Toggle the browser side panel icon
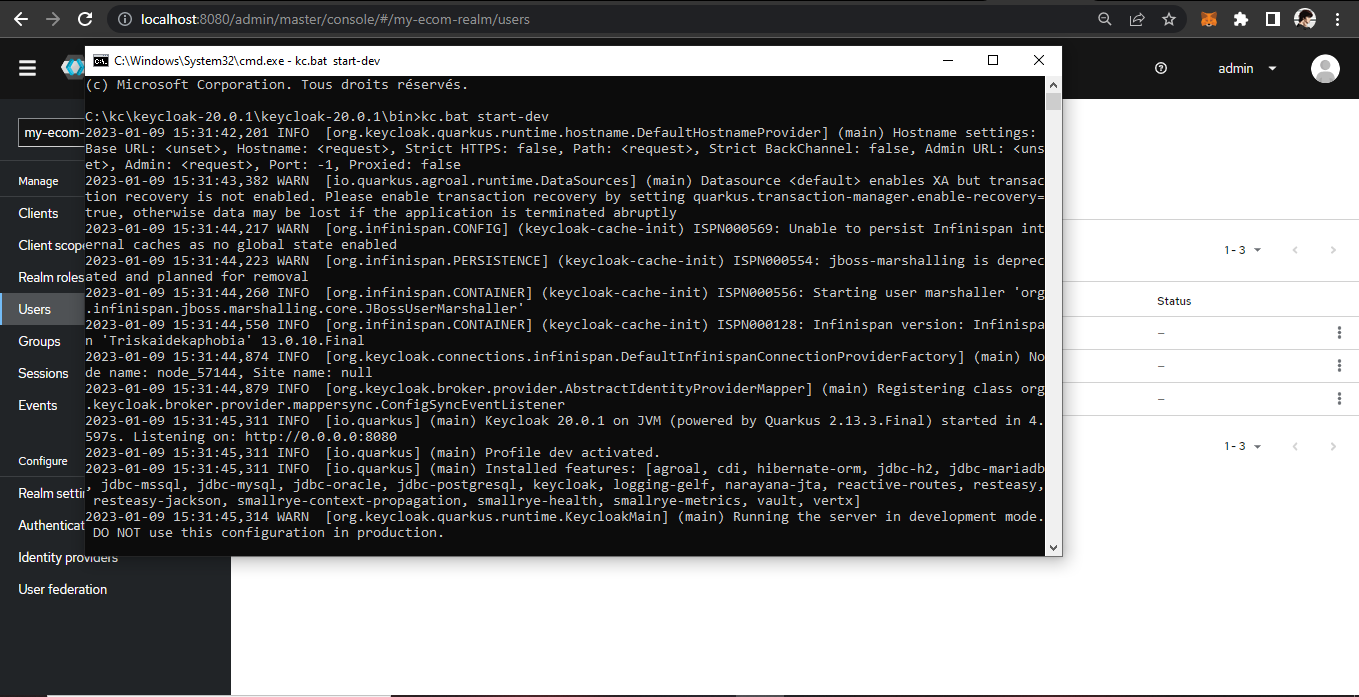This screenshot has width=1359, height=697. point(1272,19)
